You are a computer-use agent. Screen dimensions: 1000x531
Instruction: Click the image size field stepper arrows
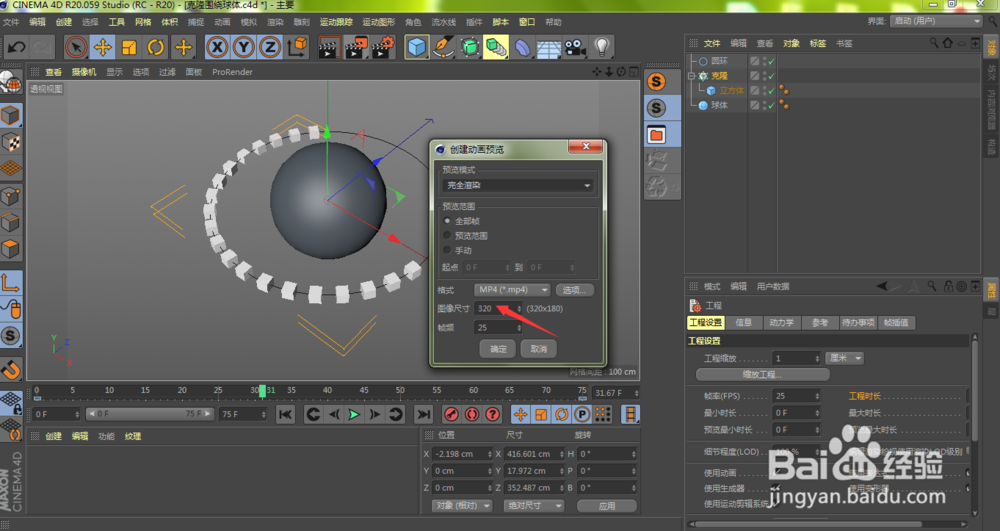519,309
